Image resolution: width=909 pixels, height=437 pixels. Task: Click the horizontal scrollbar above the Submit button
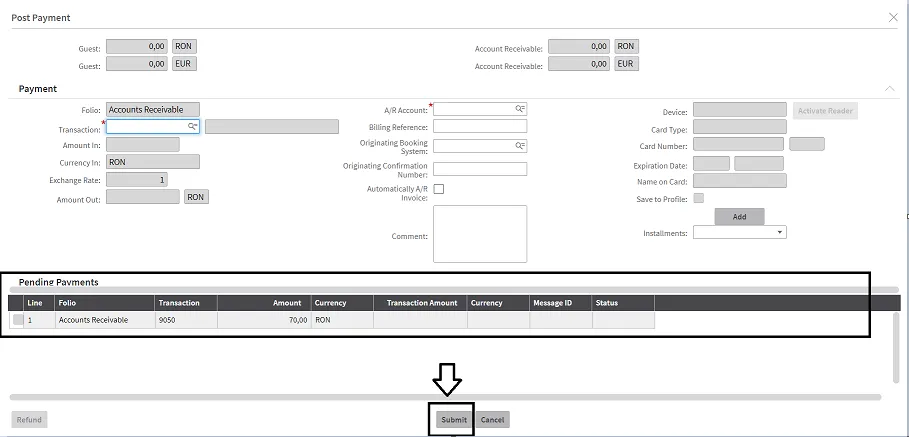coord(445,397)
